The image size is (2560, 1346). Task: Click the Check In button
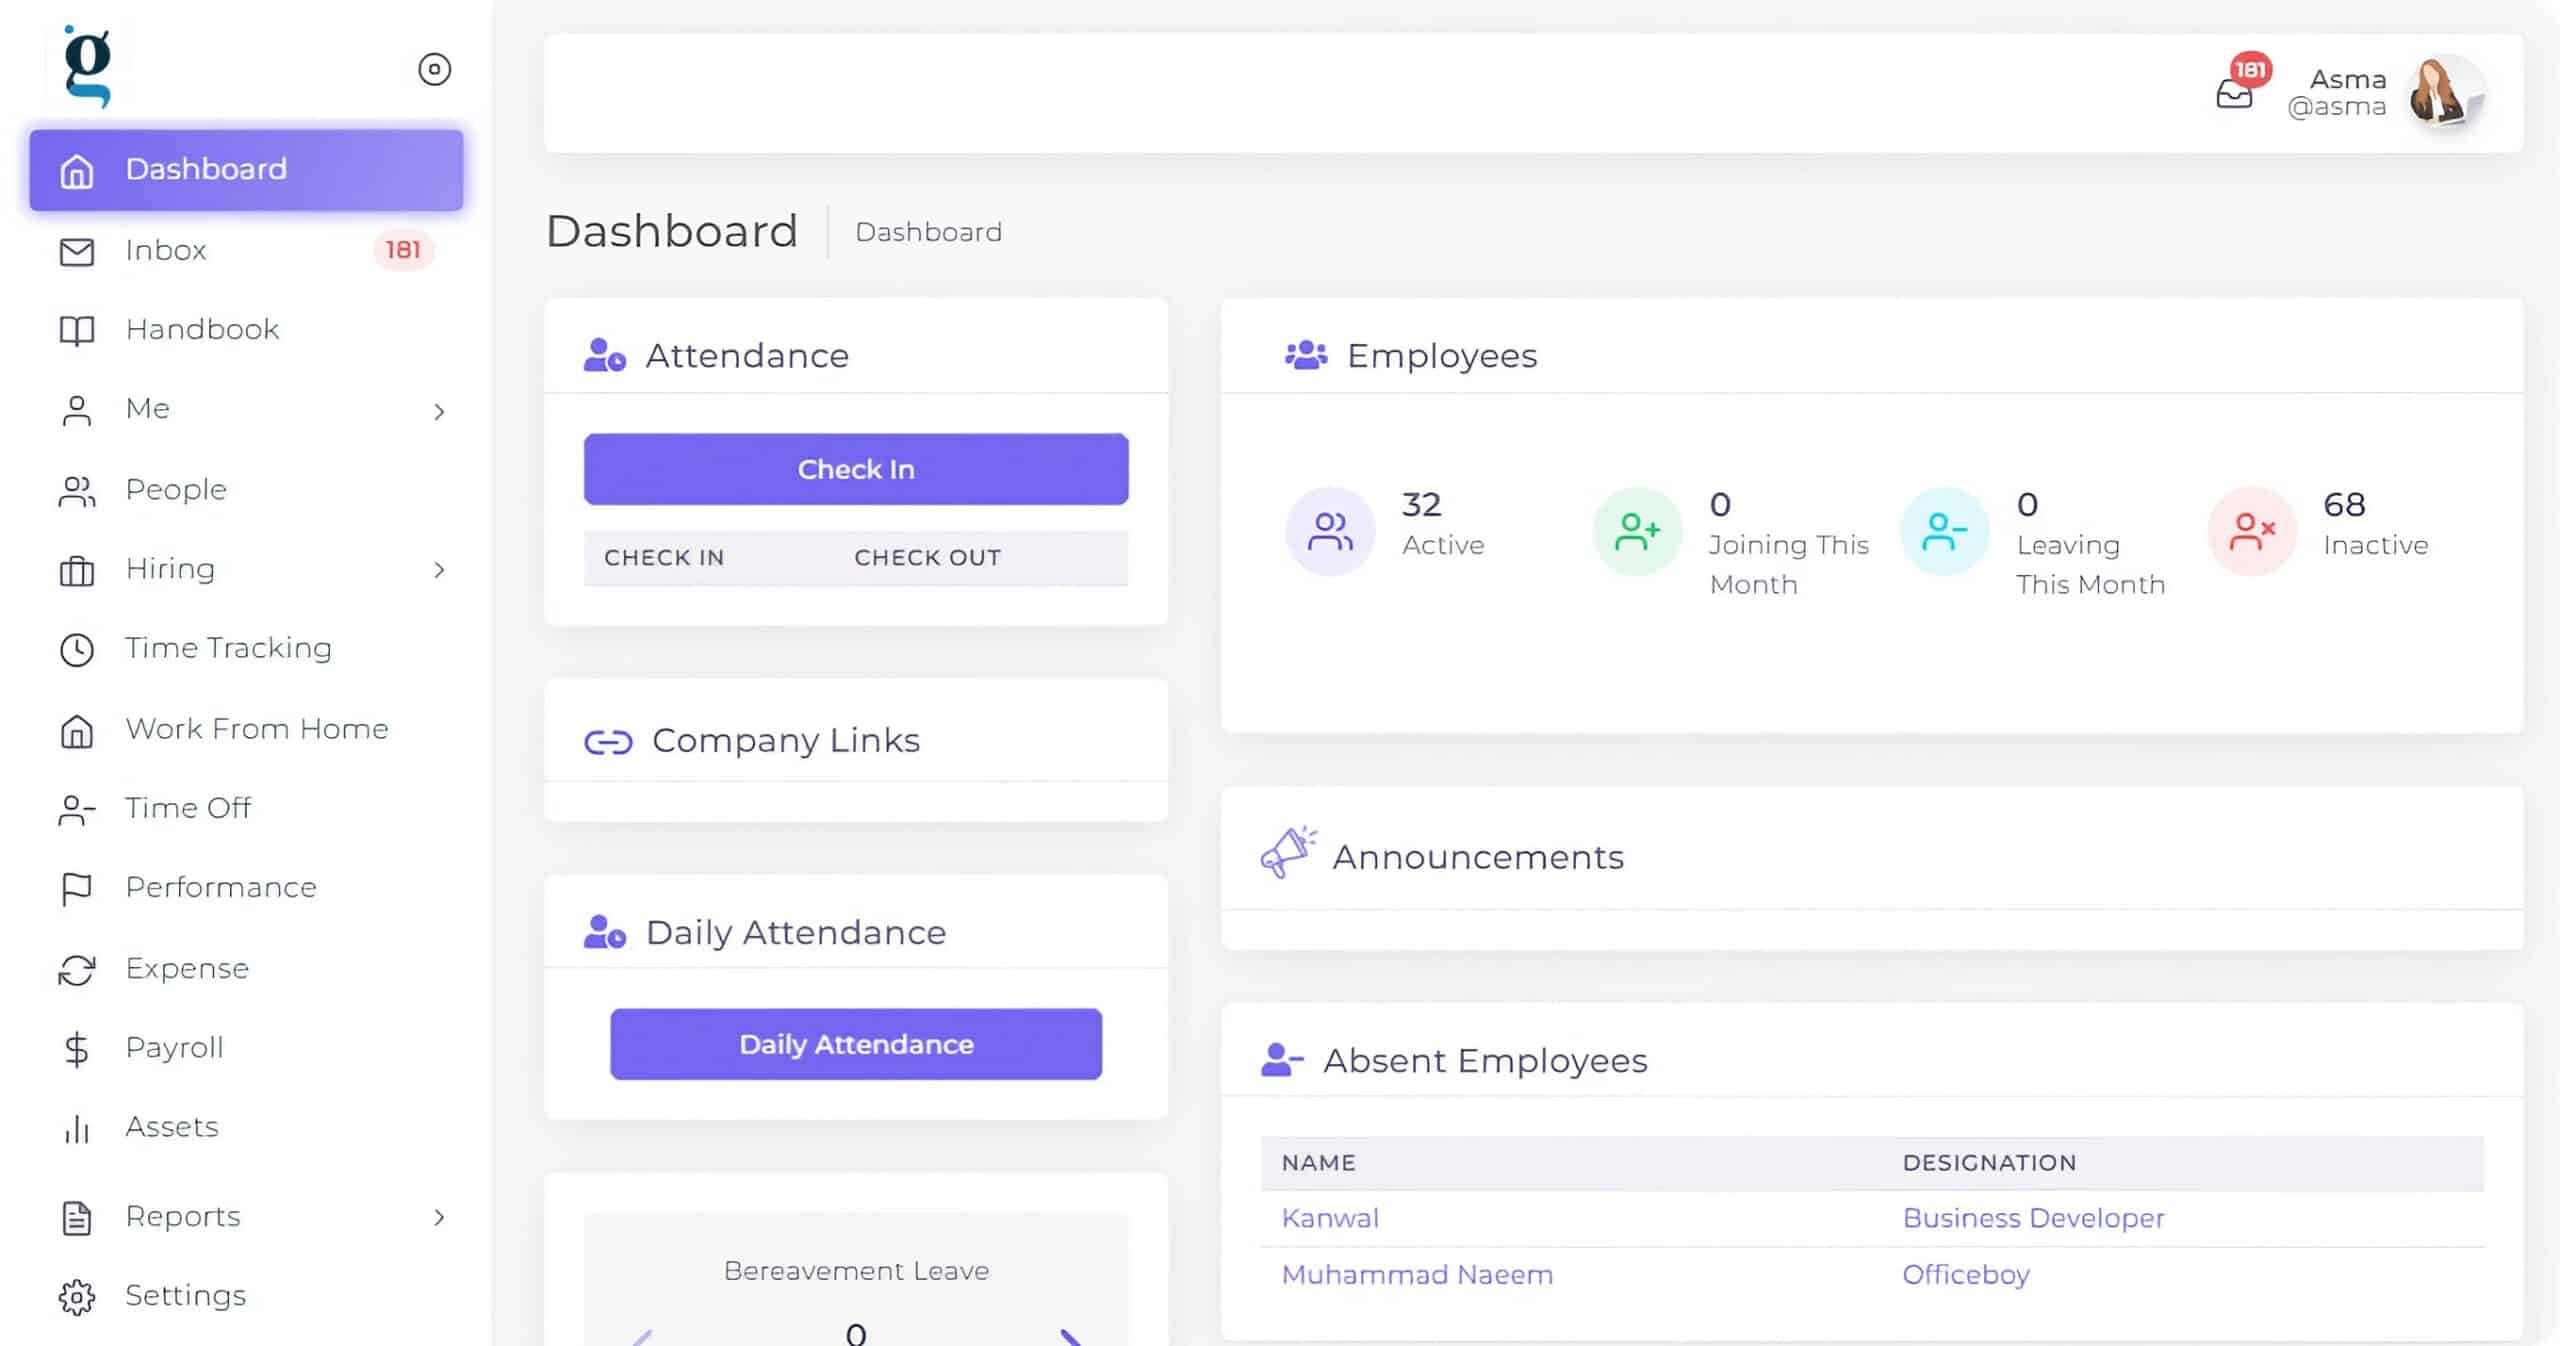point(855,469)
